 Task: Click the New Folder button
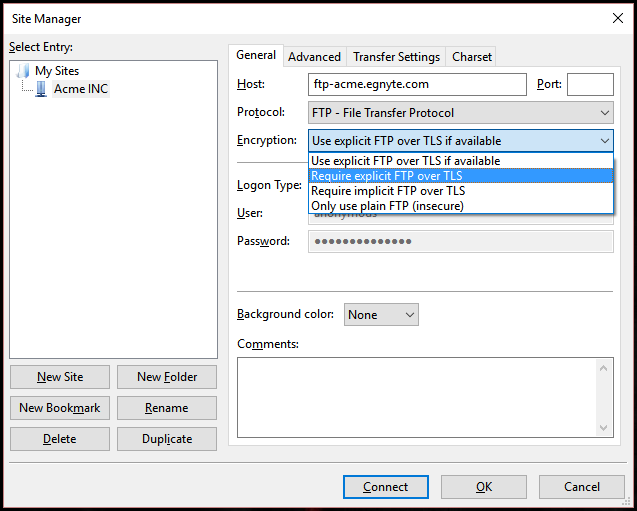[x=167, y=377]
